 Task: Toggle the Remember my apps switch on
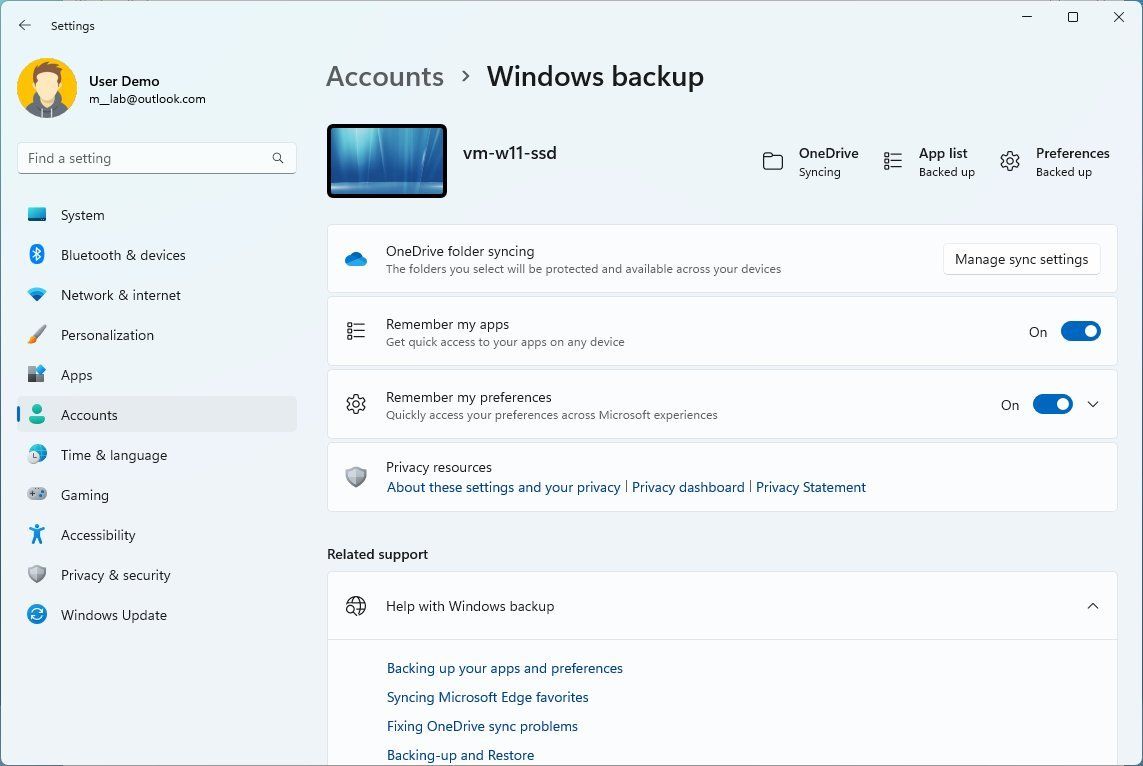(1080, 331)
